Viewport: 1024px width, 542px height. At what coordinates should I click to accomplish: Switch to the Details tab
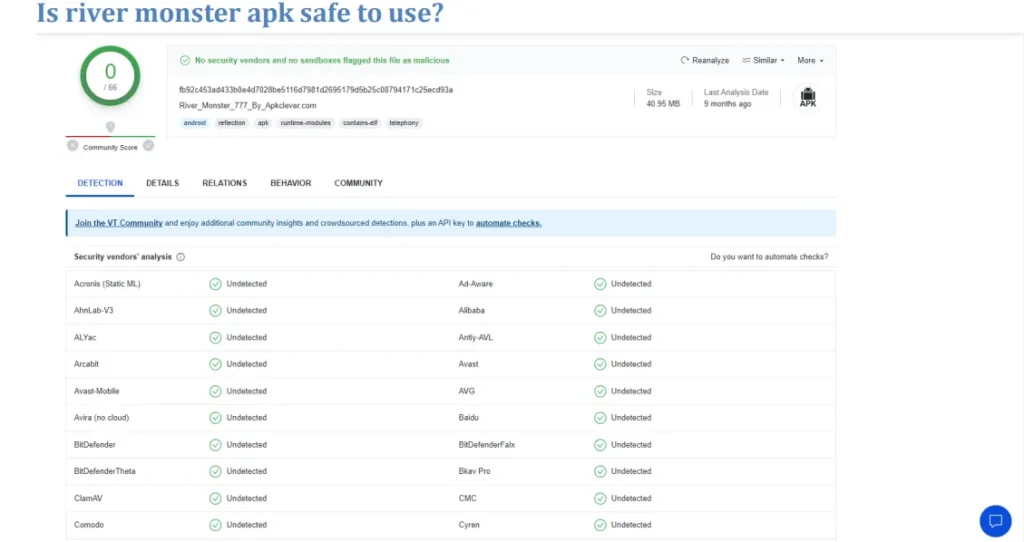click(163, 183)
